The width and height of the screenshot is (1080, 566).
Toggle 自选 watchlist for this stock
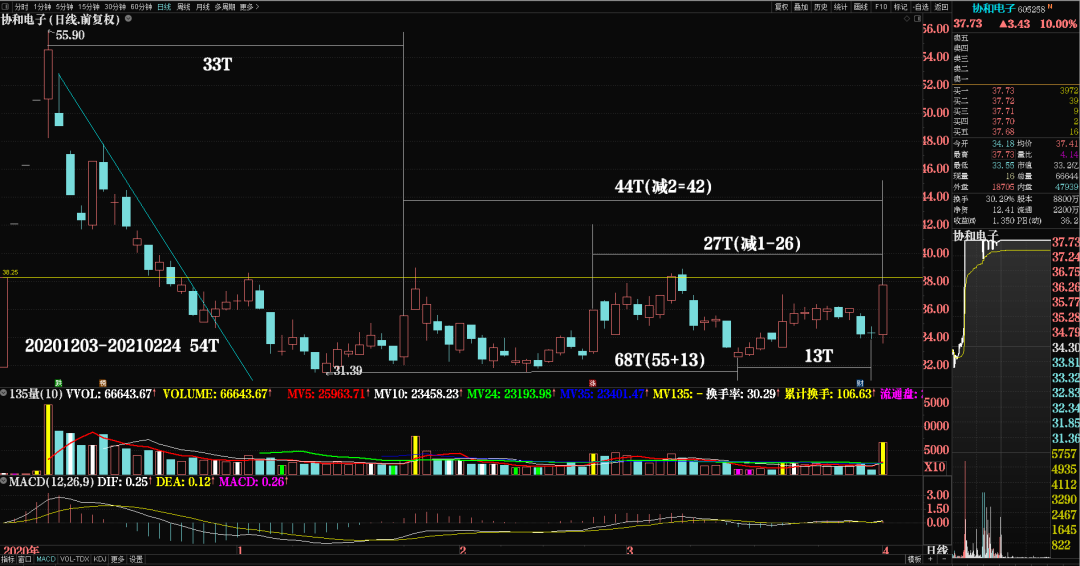[x=921, y=6]
